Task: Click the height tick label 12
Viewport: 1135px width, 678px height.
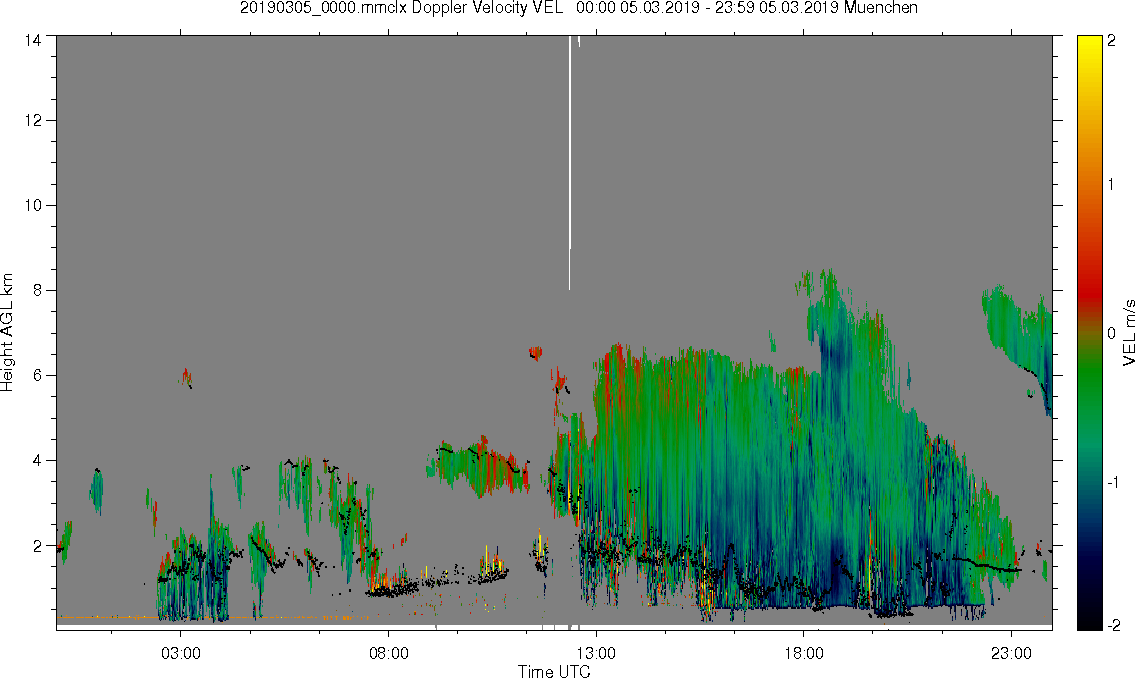Action: tap(32, 120)
